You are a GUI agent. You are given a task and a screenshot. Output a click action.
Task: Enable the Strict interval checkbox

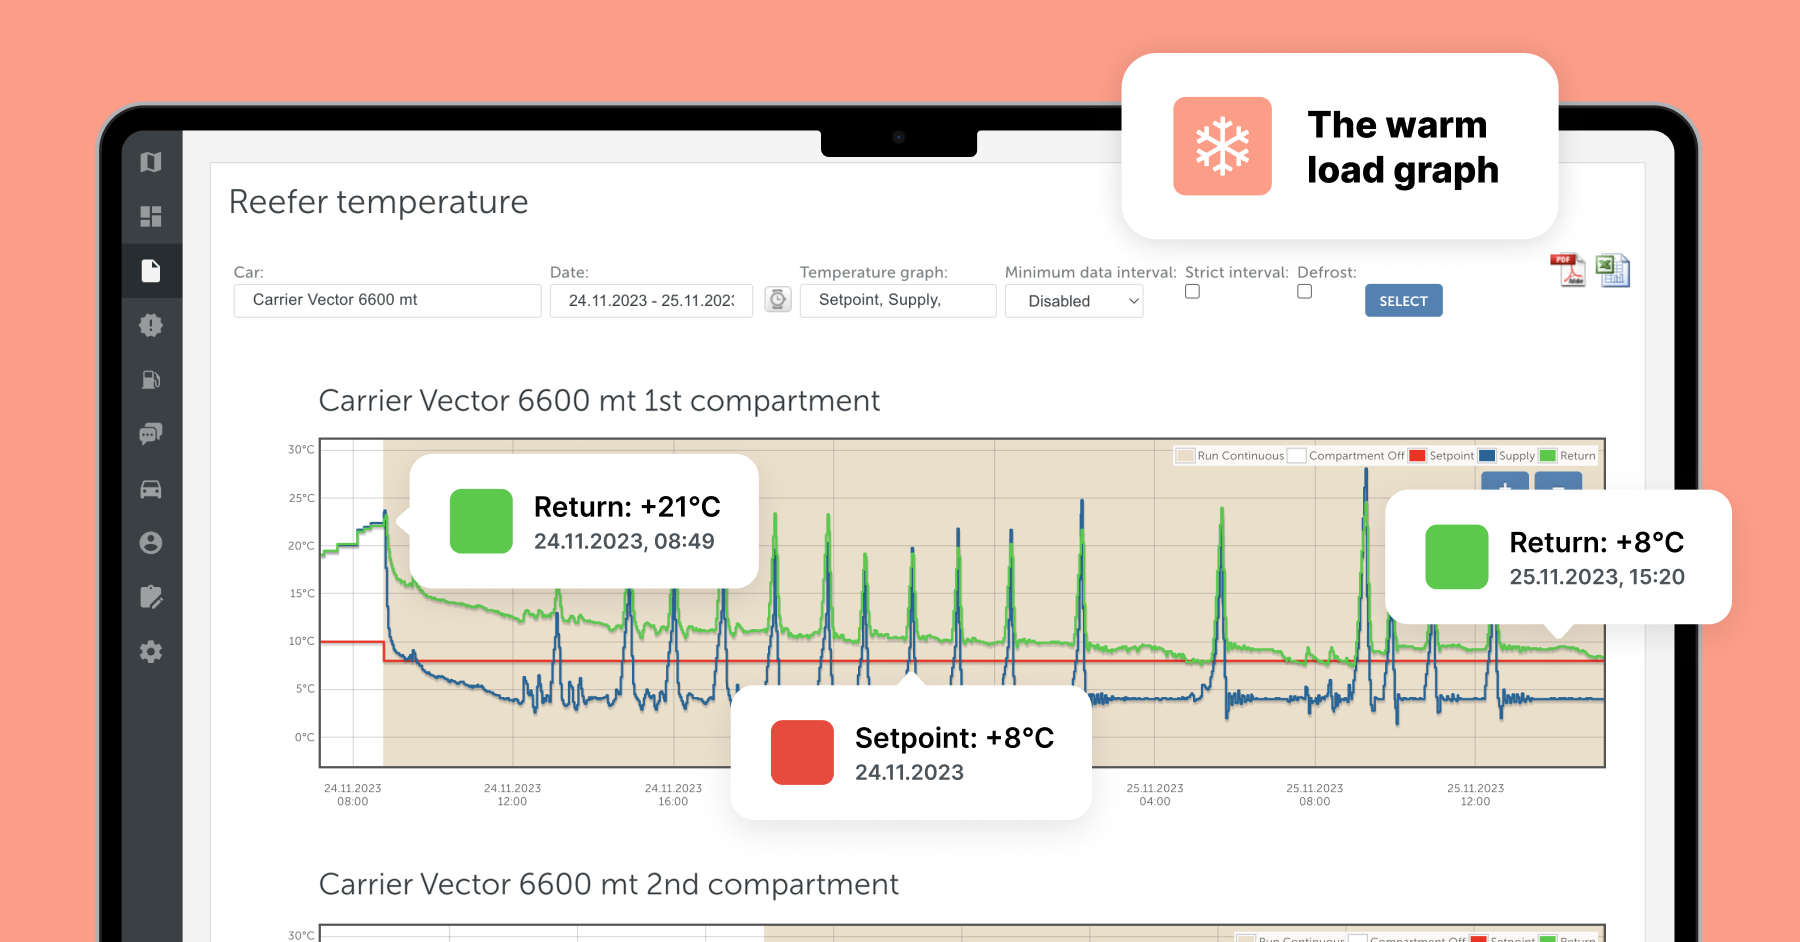click(1192, 291)
